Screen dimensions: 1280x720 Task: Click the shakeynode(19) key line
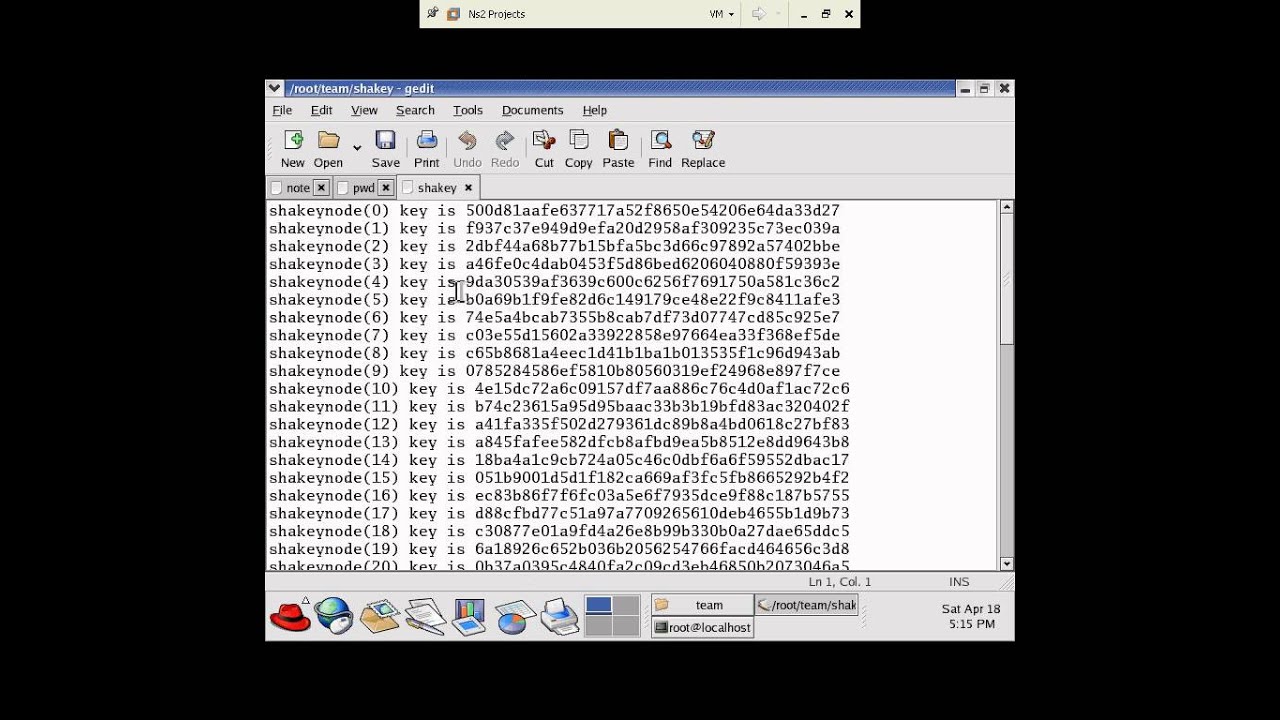click(559, 550)
